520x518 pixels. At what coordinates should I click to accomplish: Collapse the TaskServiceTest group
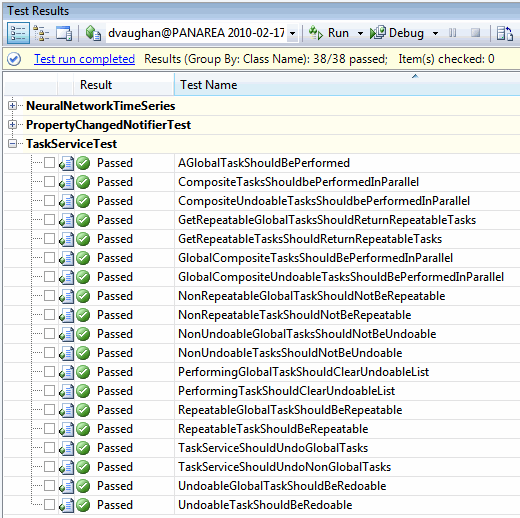coord(12,144)
